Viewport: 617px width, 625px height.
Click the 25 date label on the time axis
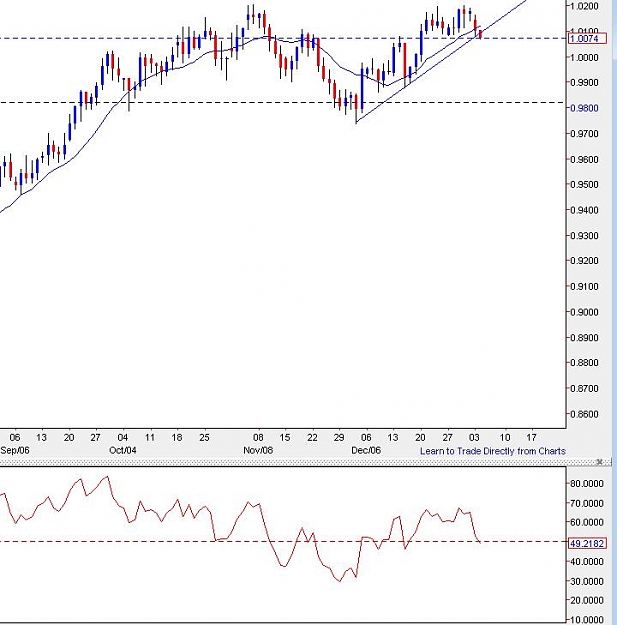[x=204, y=438]
